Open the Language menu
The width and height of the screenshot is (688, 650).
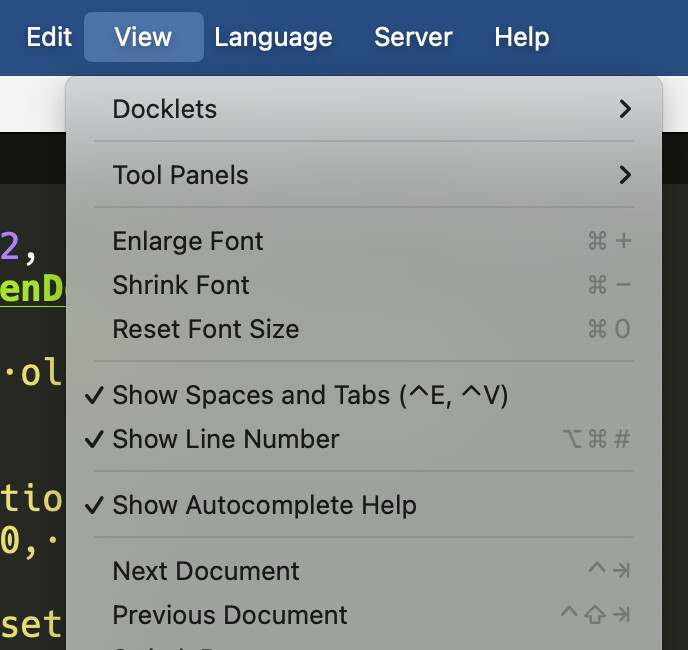(x=273, y=38)
